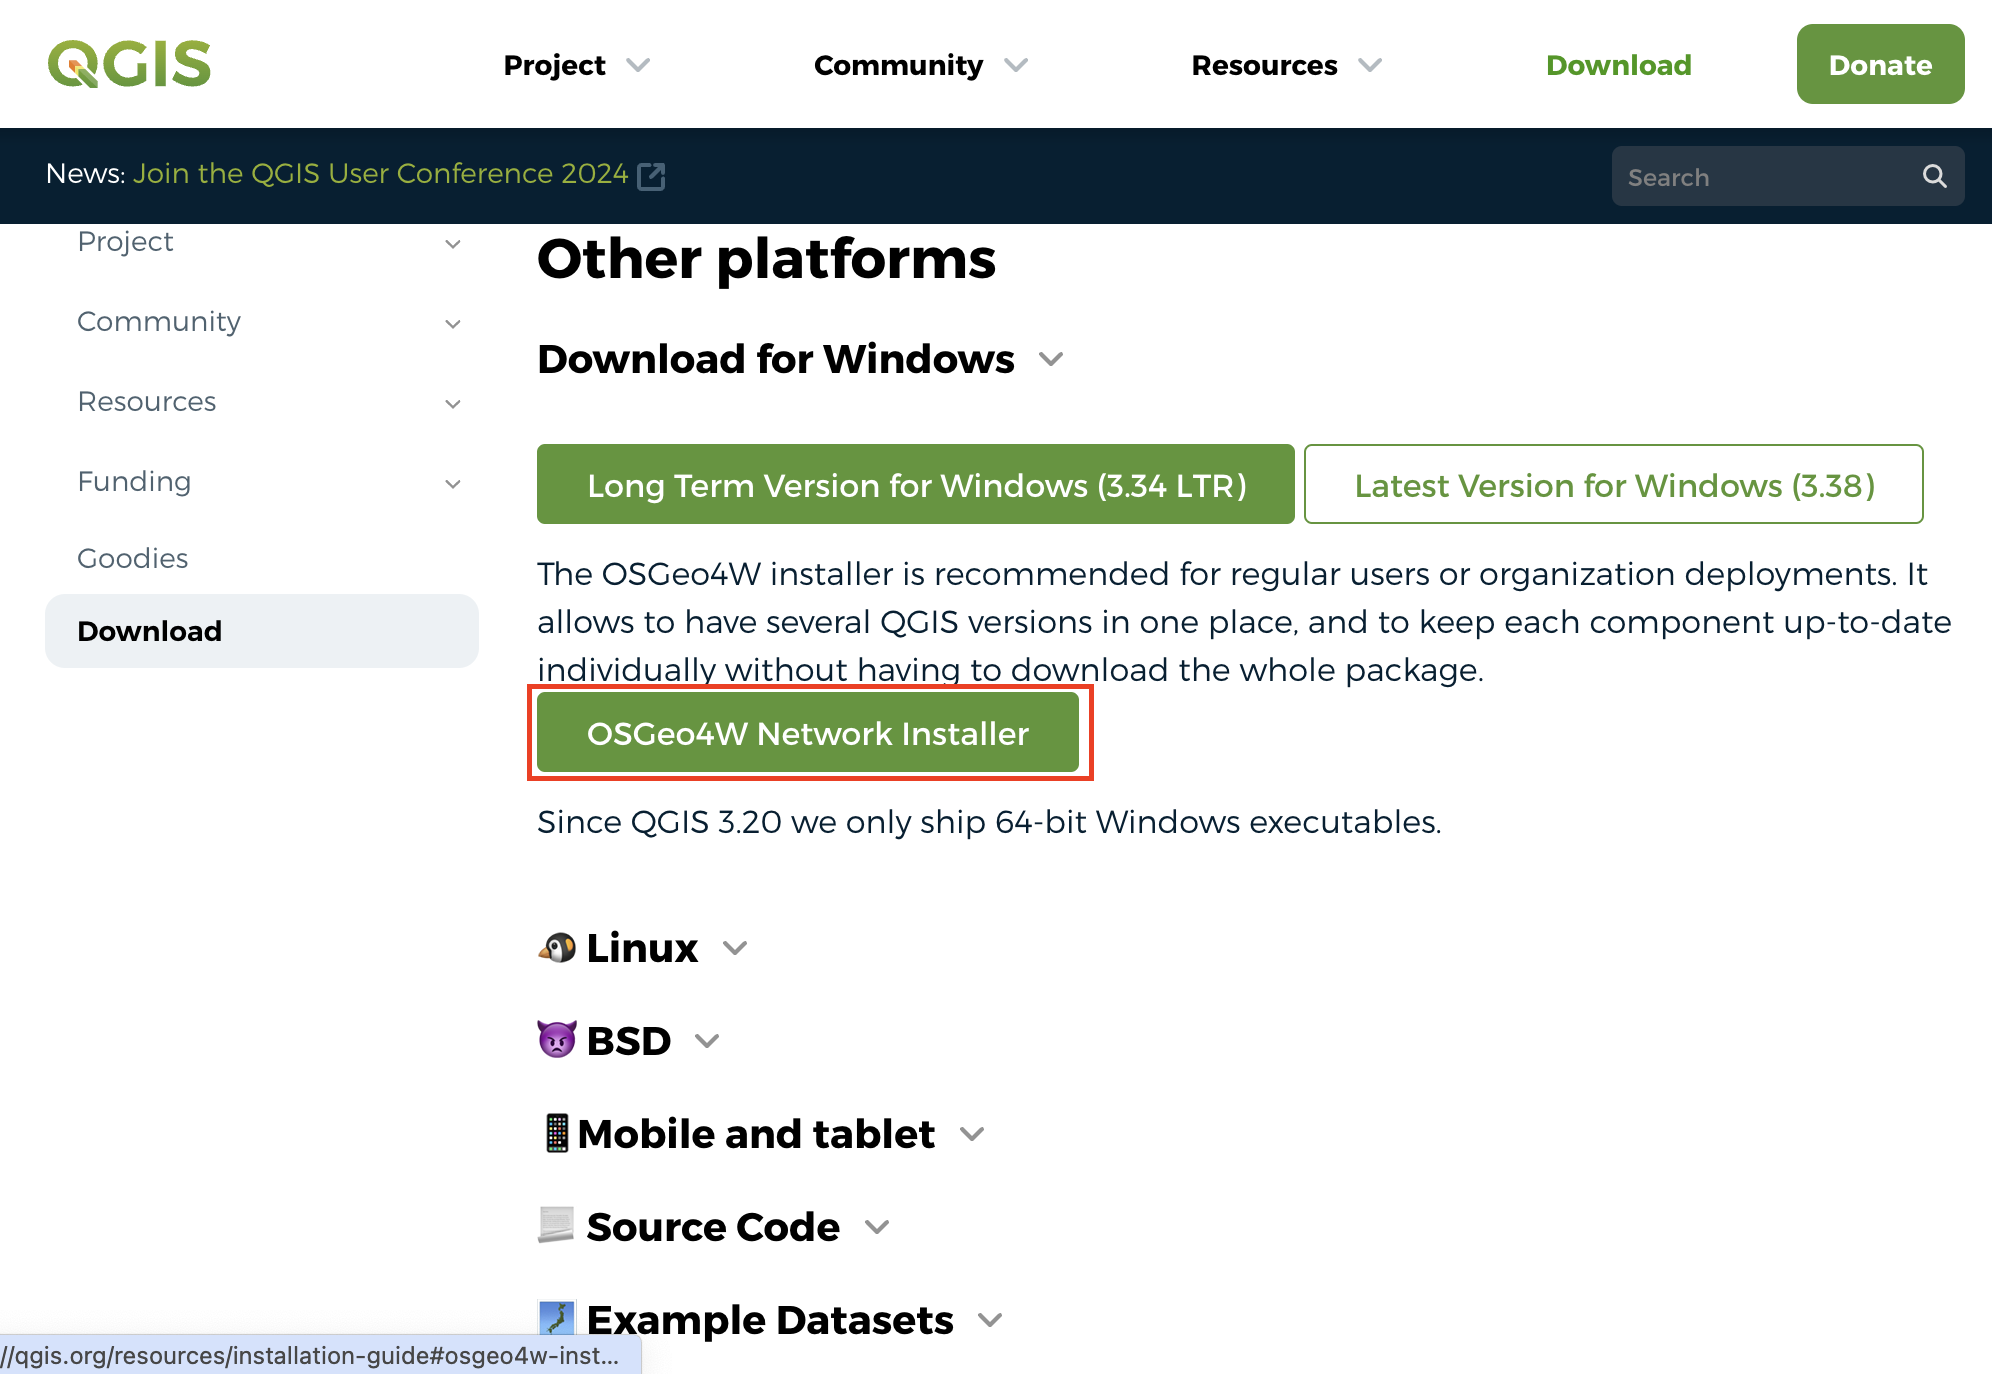
Task: Select Download in the sidebar
Action: coord(262,631)
